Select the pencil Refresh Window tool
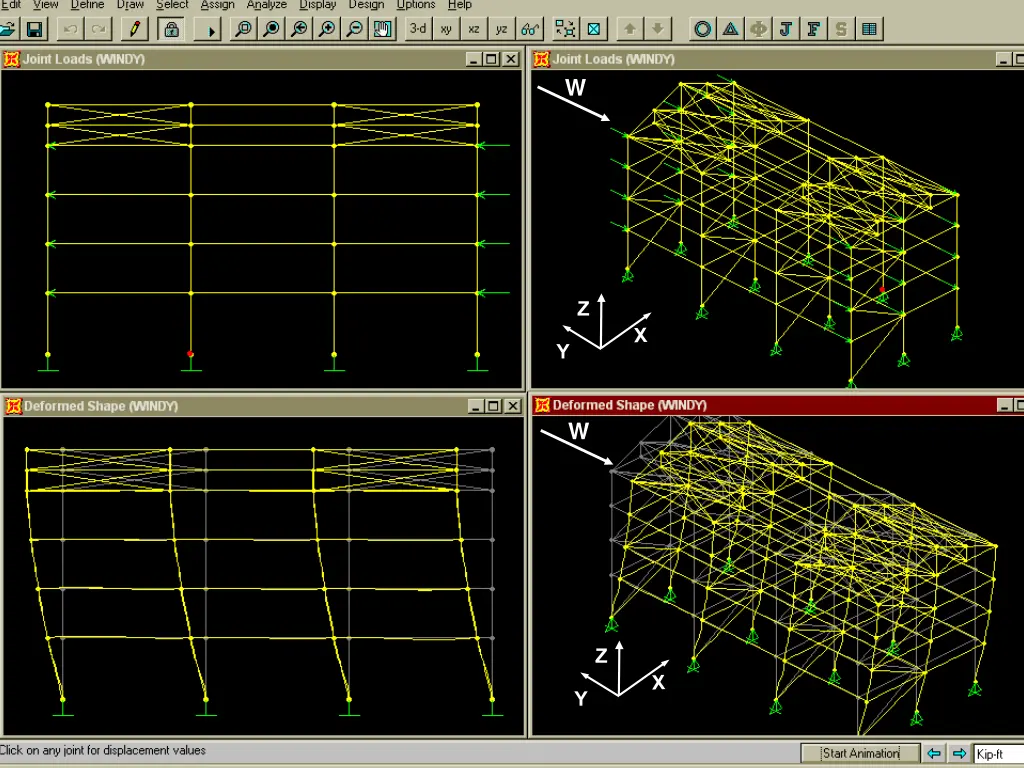The width and height of the screenshot is (1024, 768). tap(133, 29)
